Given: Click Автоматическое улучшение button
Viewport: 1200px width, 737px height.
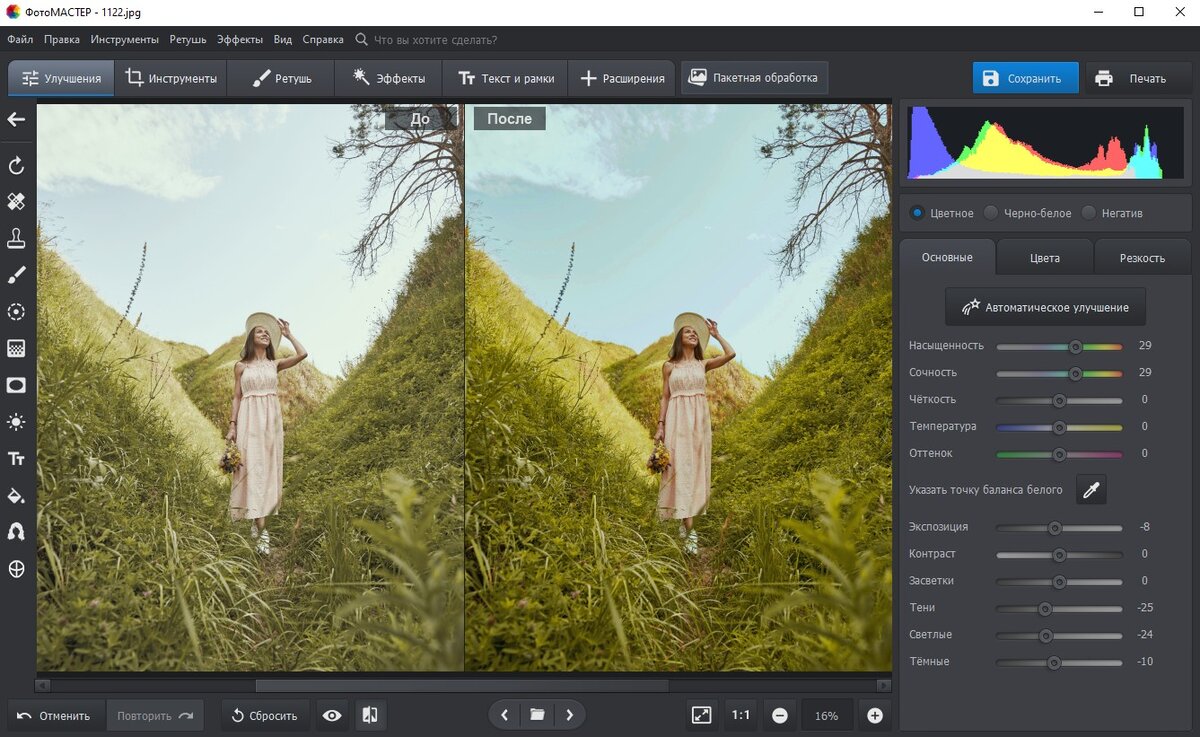Looking at the screenshot, I should pos(1045,307).
